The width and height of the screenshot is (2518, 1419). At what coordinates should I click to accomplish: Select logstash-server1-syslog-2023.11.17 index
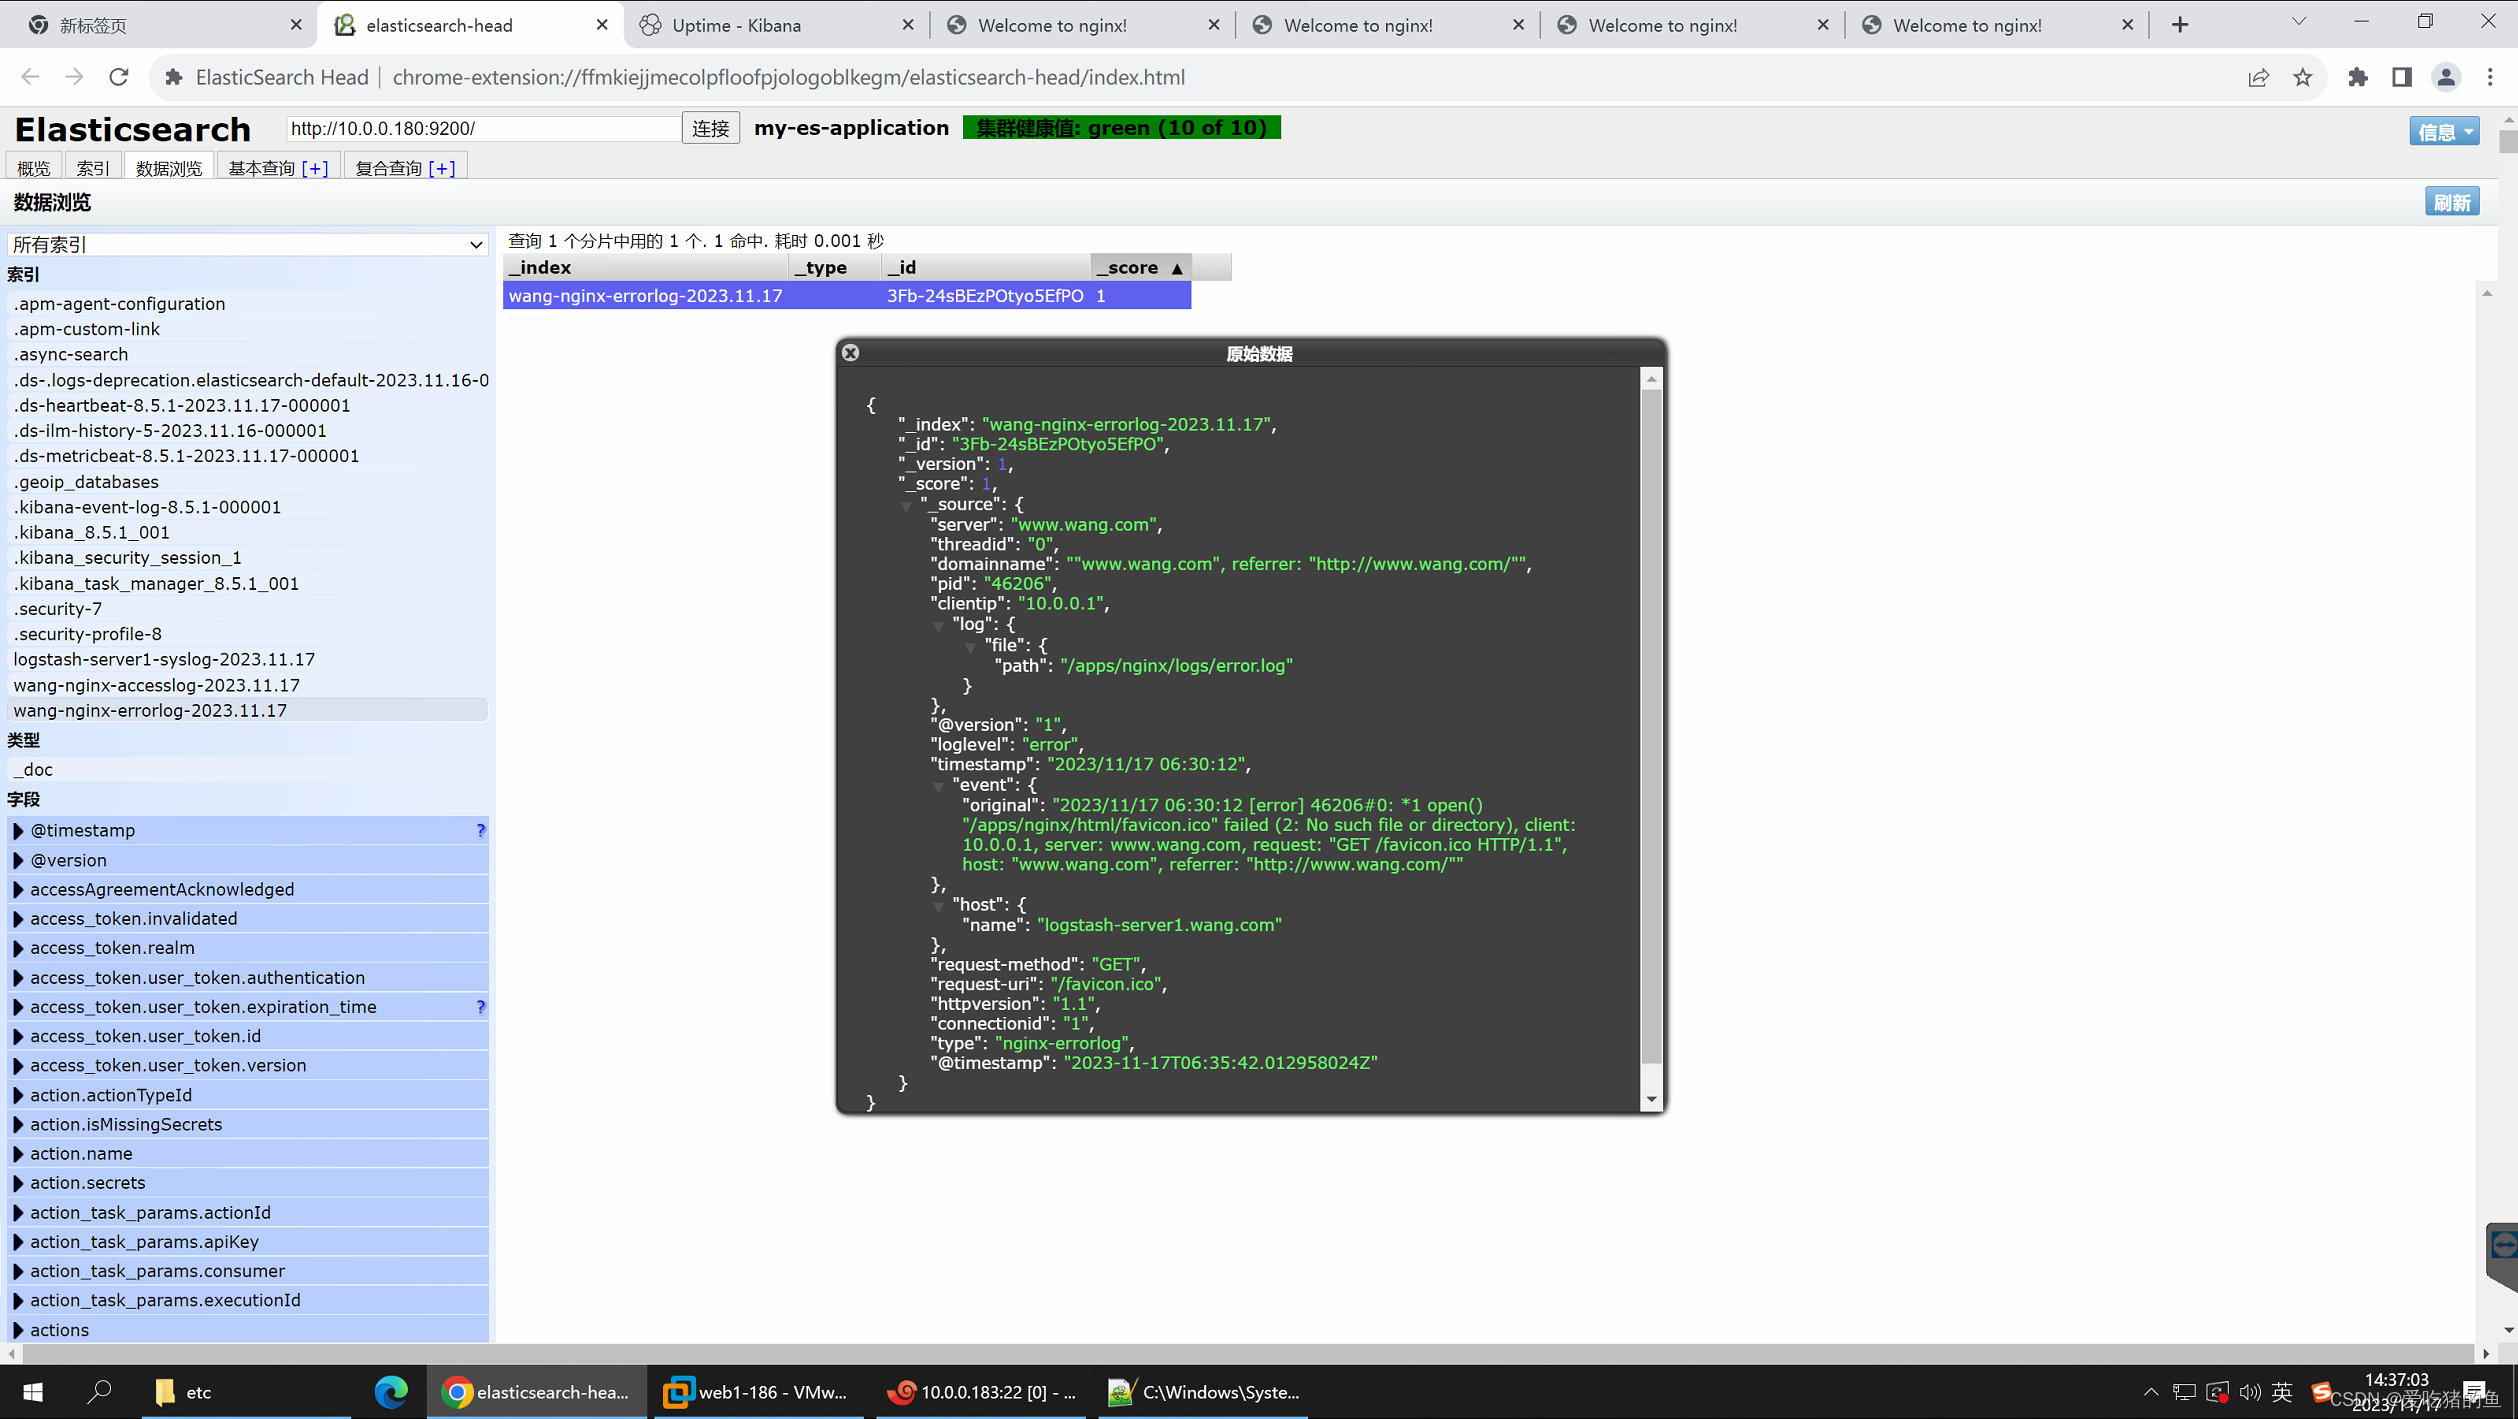(164, 659)
